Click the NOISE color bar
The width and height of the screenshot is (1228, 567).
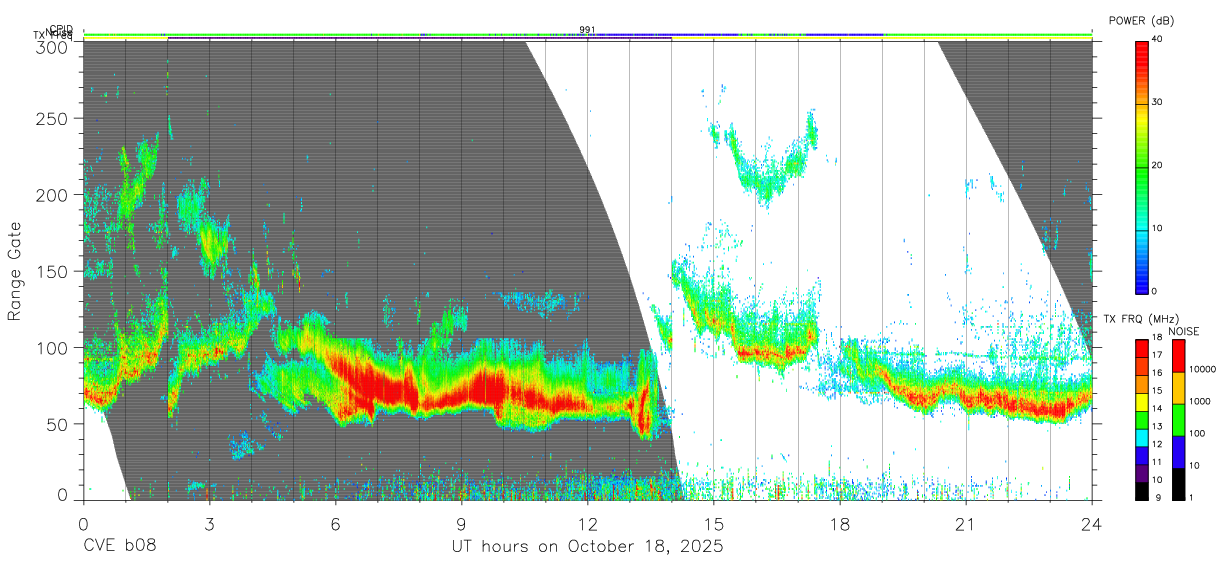(x=1178, y=419)
